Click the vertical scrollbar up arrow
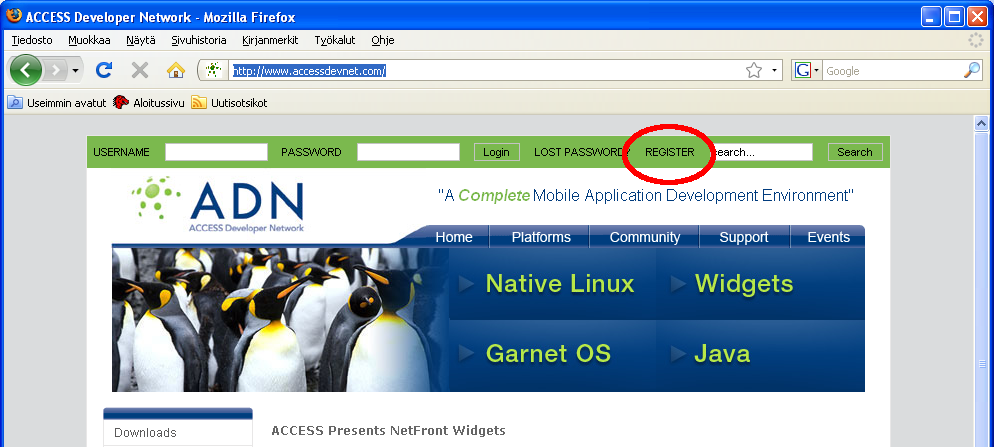994x447 pixels. (x=981, y=124)
